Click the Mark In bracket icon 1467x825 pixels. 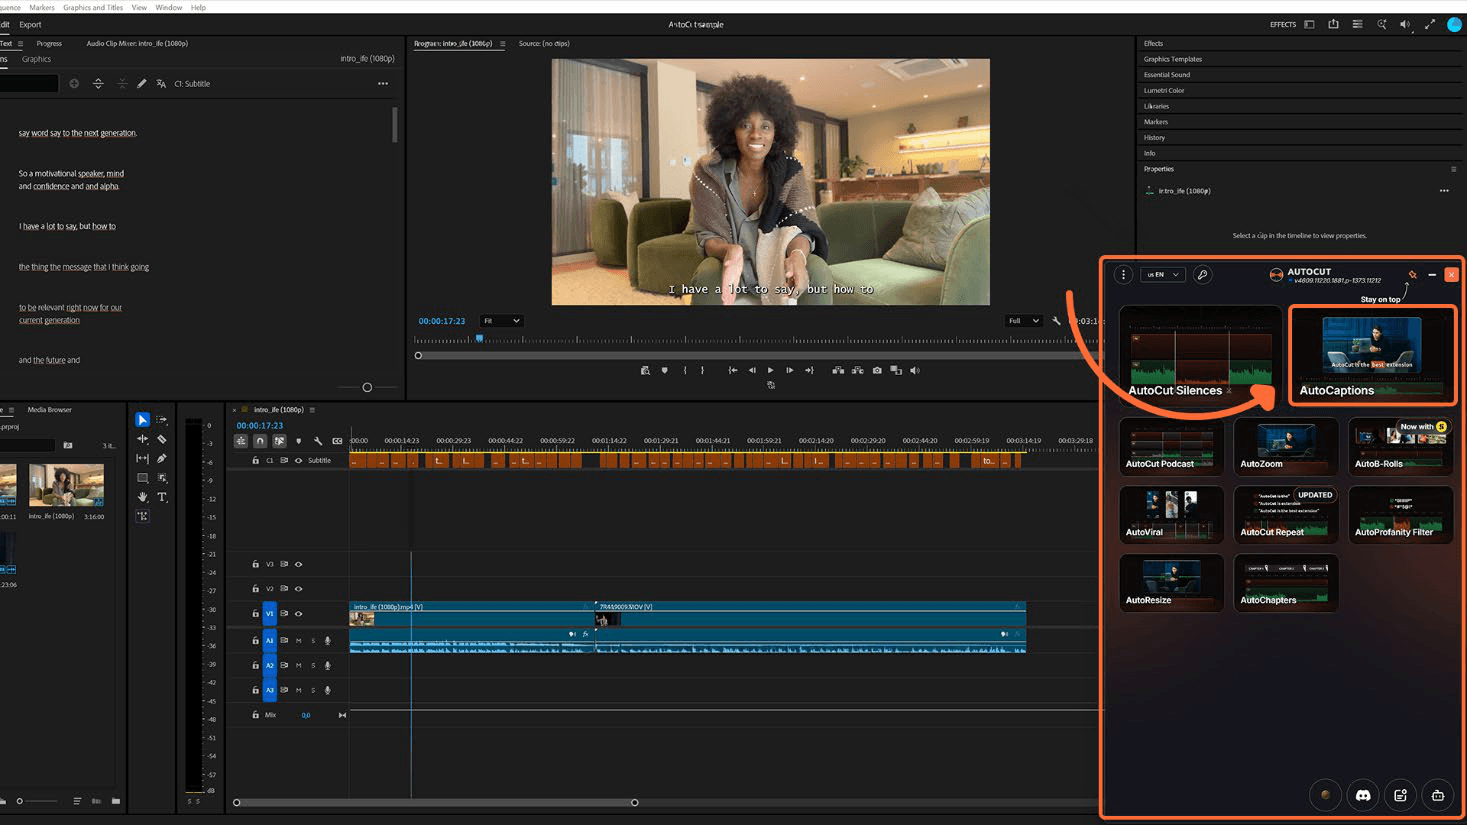point(685,370)
